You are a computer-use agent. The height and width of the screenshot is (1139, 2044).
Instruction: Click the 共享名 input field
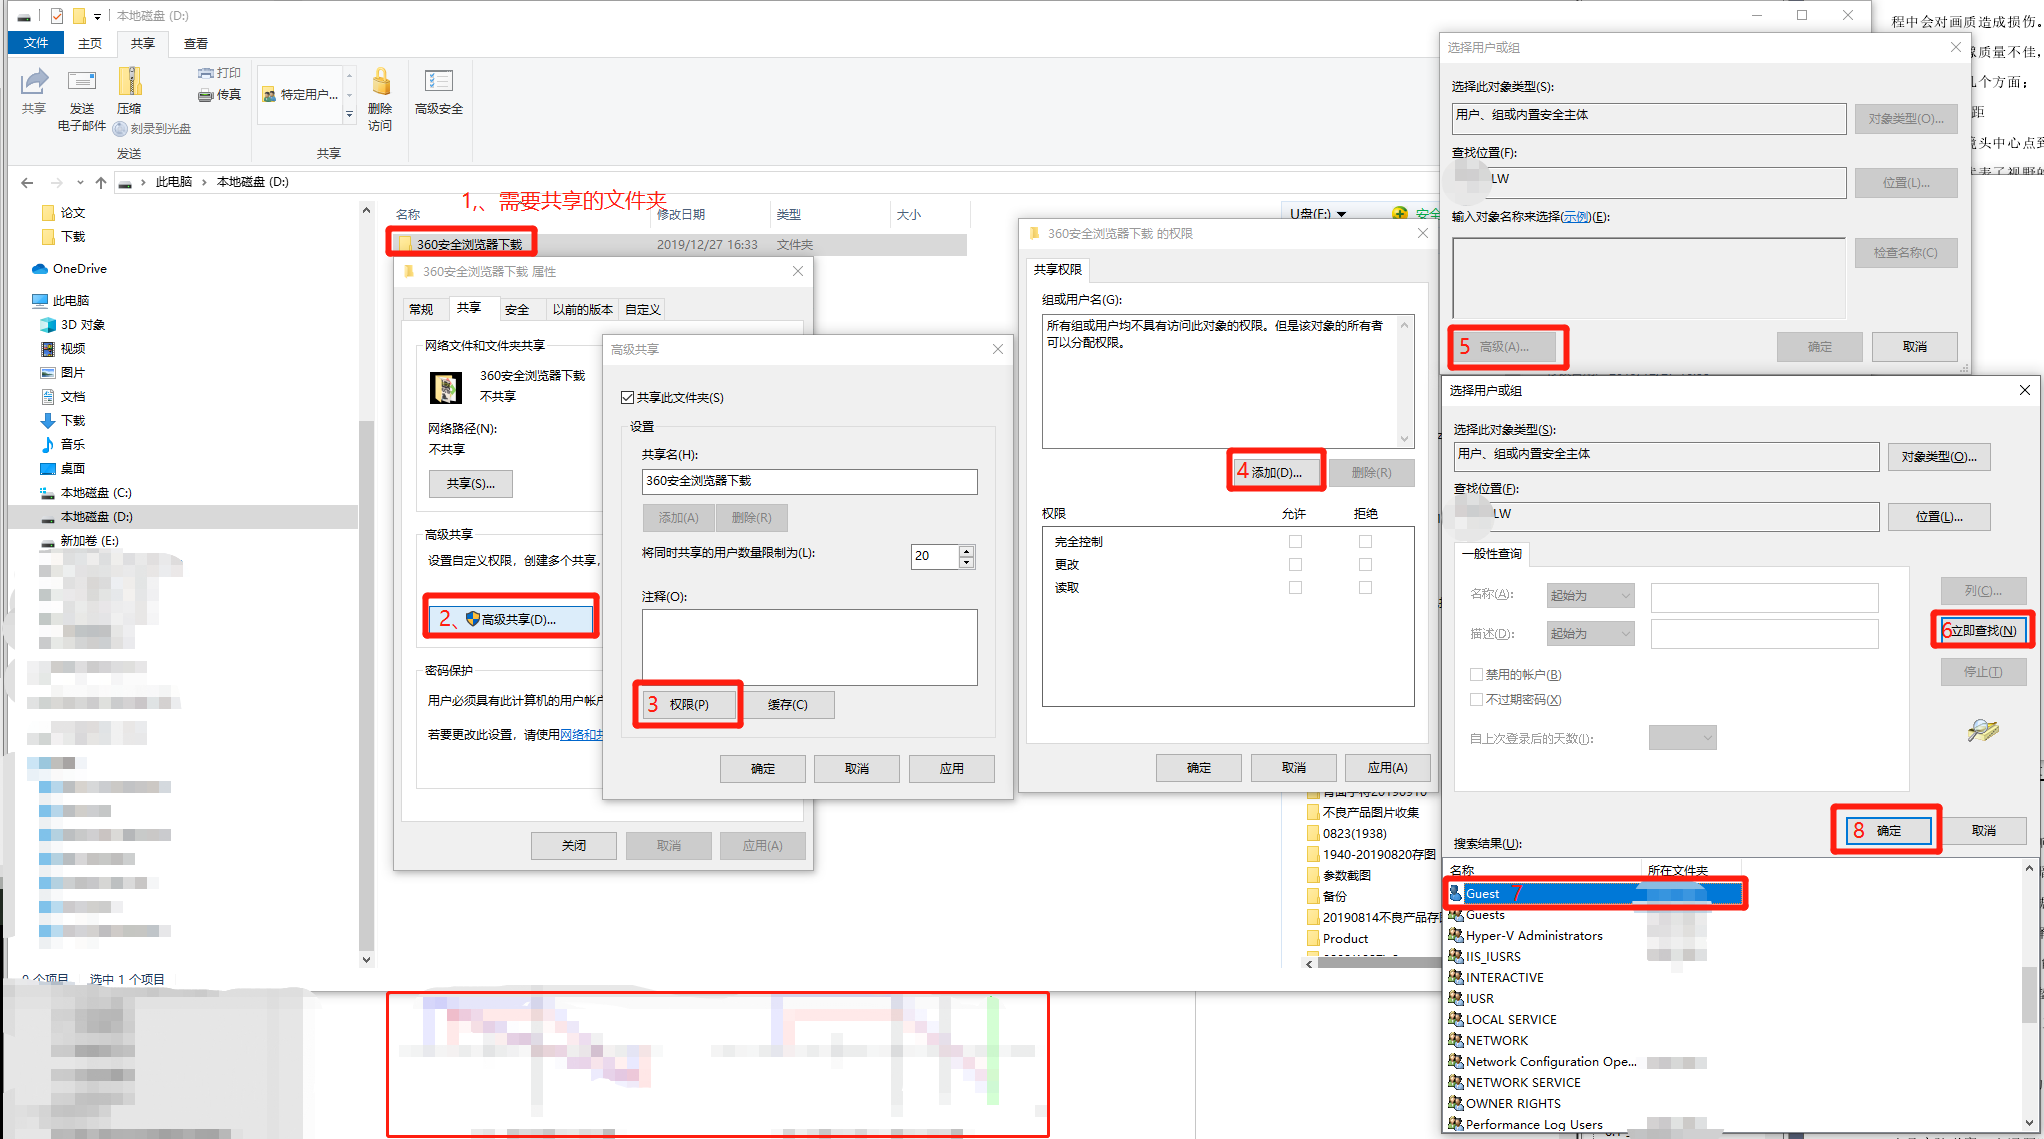tap(808, 481)
